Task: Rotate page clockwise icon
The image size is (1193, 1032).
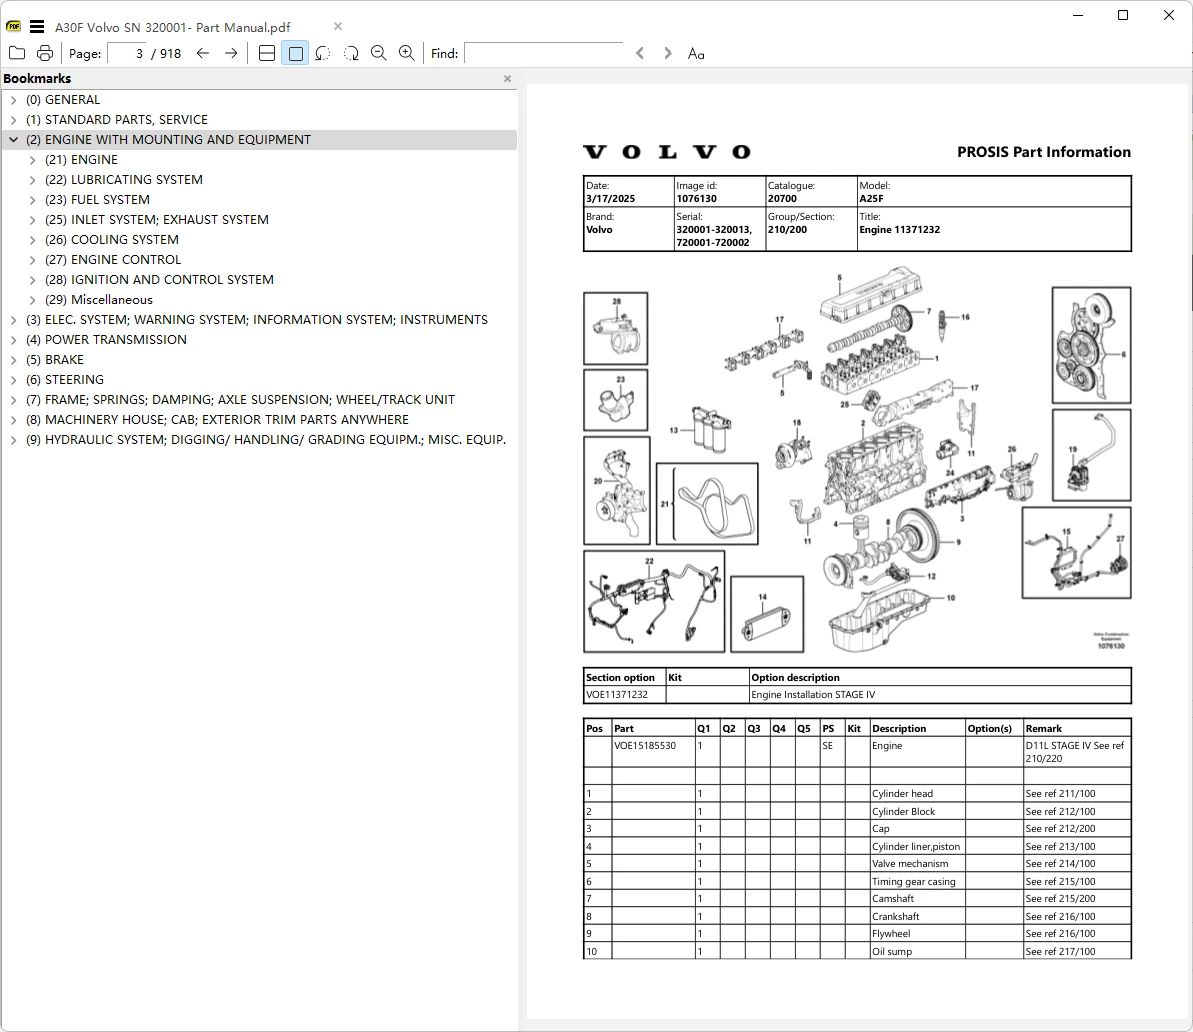Action: [351, 53]
